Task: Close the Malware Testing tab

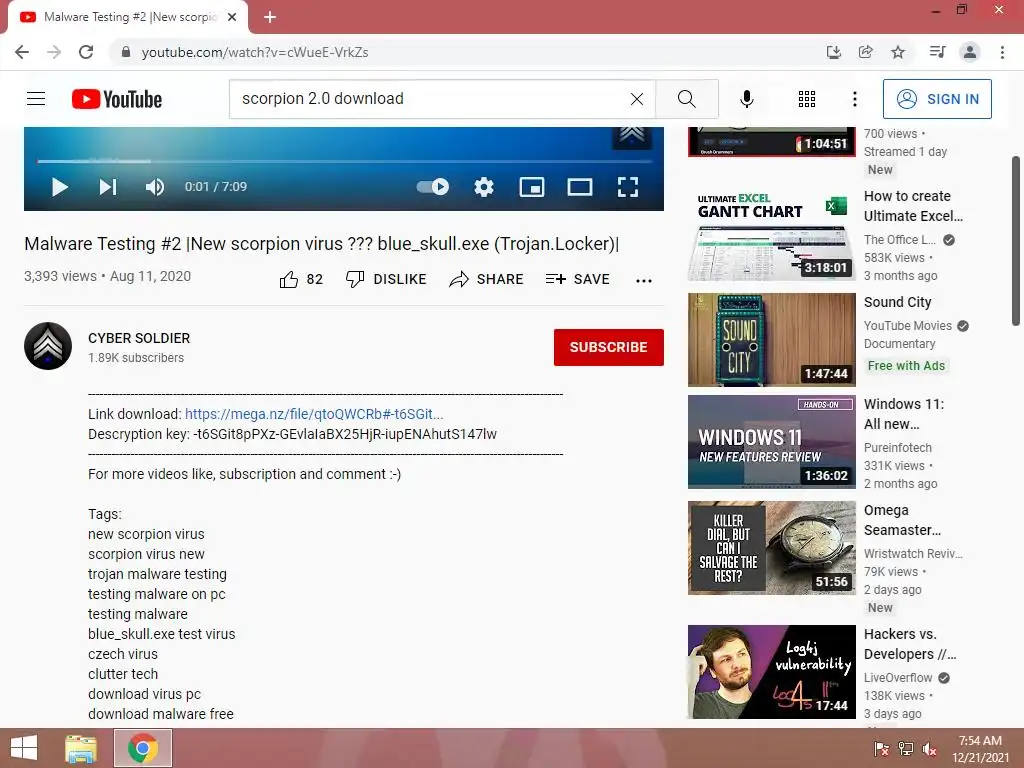Action: [x=232, y=18]
